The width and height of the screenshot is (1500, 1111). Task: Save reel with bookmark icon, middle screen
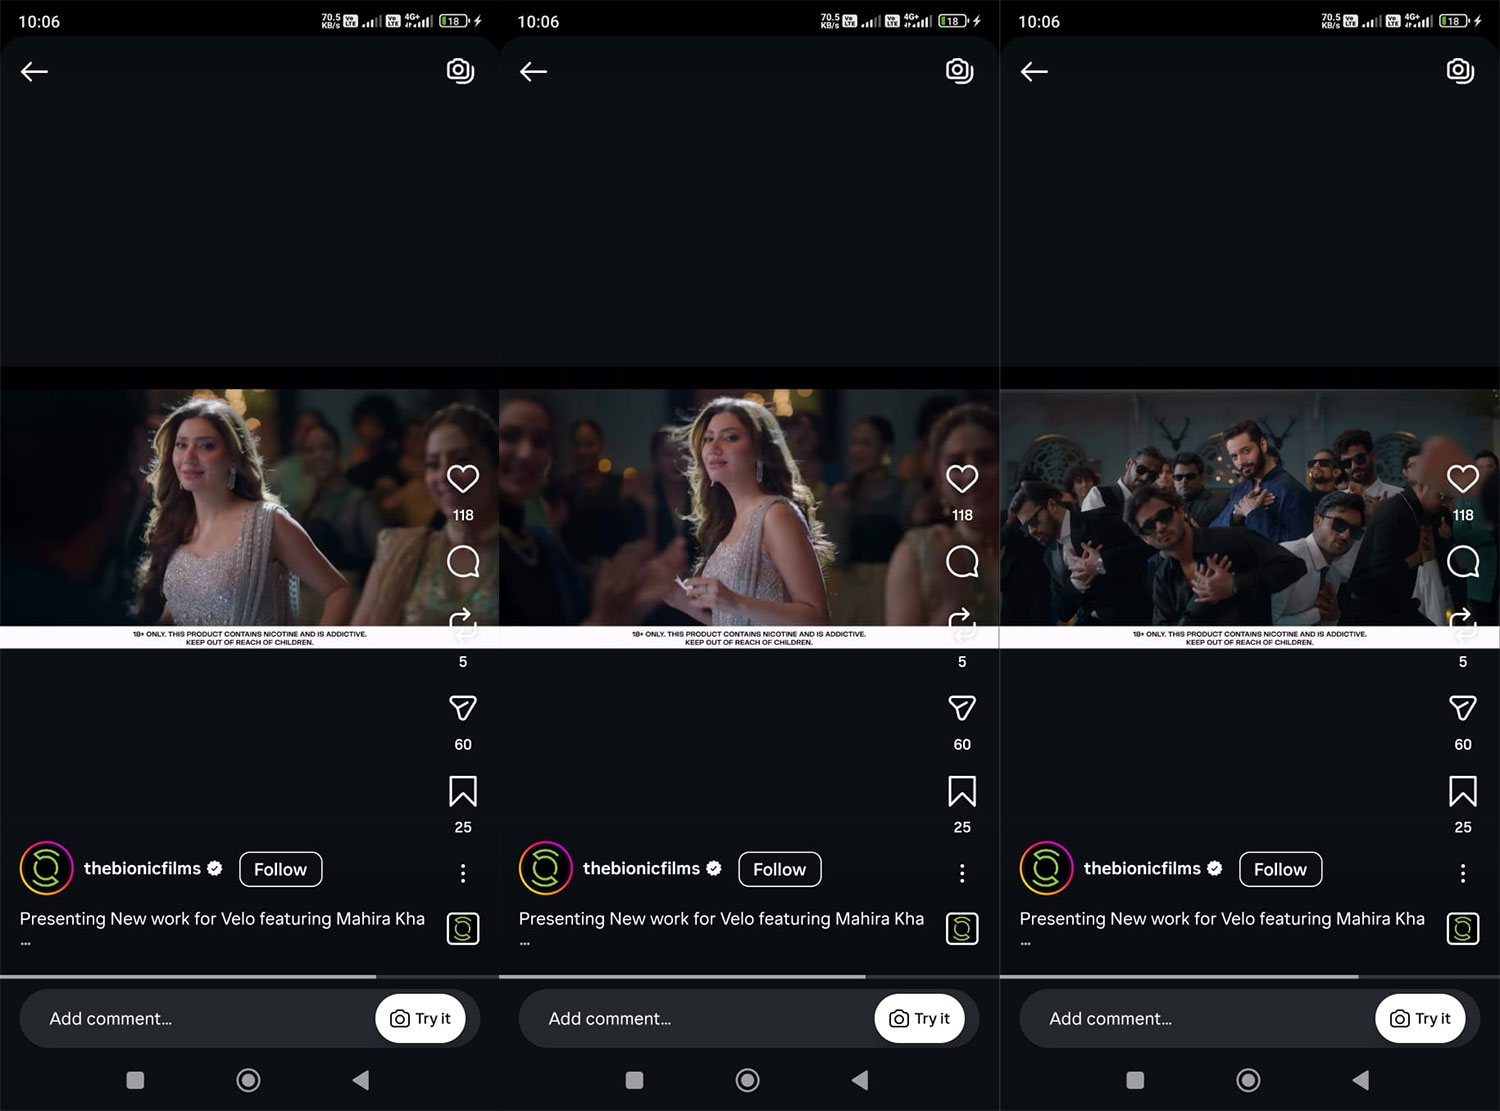[x=962, y=792]
